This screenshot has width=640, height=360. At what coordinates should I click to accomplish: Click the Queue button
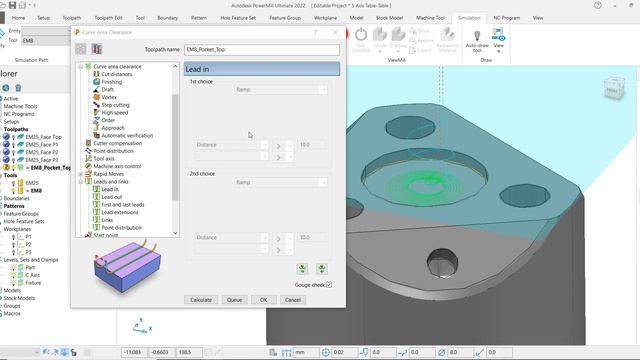coord(234,300)
